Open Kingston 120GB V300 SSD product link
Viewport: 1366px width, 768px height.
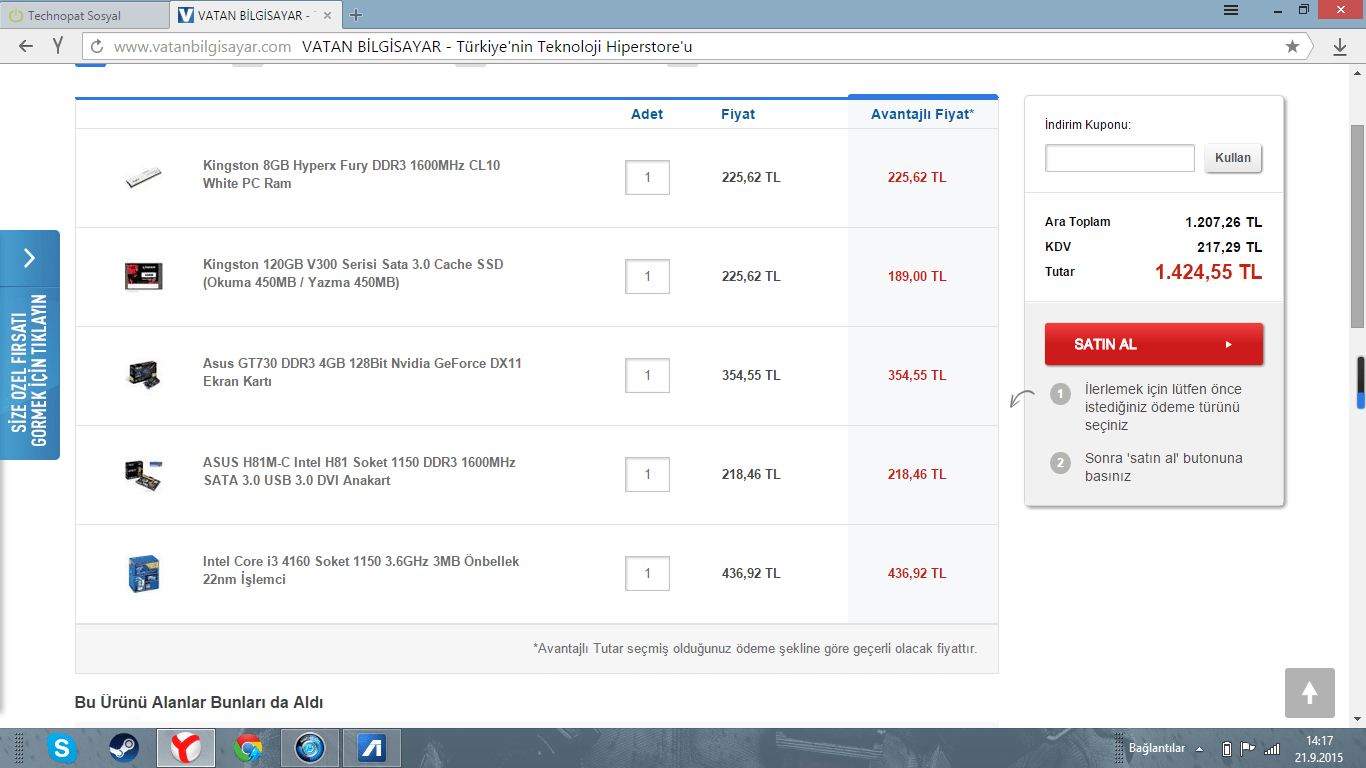pyautogui.click(x=353, y=273)
